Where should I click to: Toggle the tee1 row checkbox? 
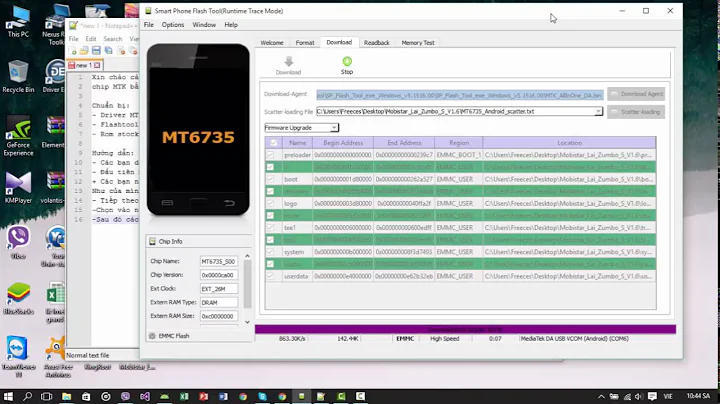tap(270, 228)
